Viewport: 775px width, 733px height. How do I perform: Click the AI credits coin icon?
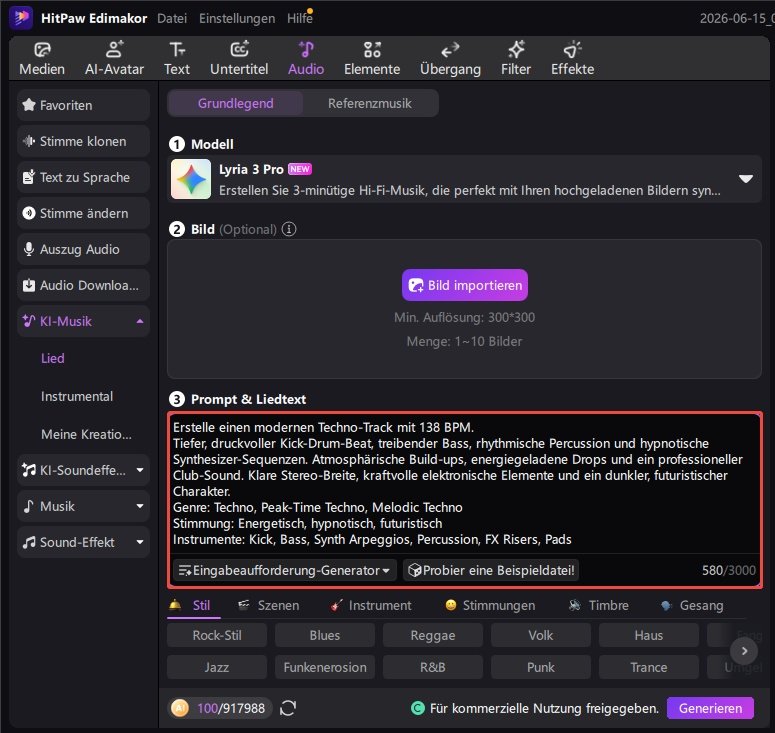click(180, 708)
